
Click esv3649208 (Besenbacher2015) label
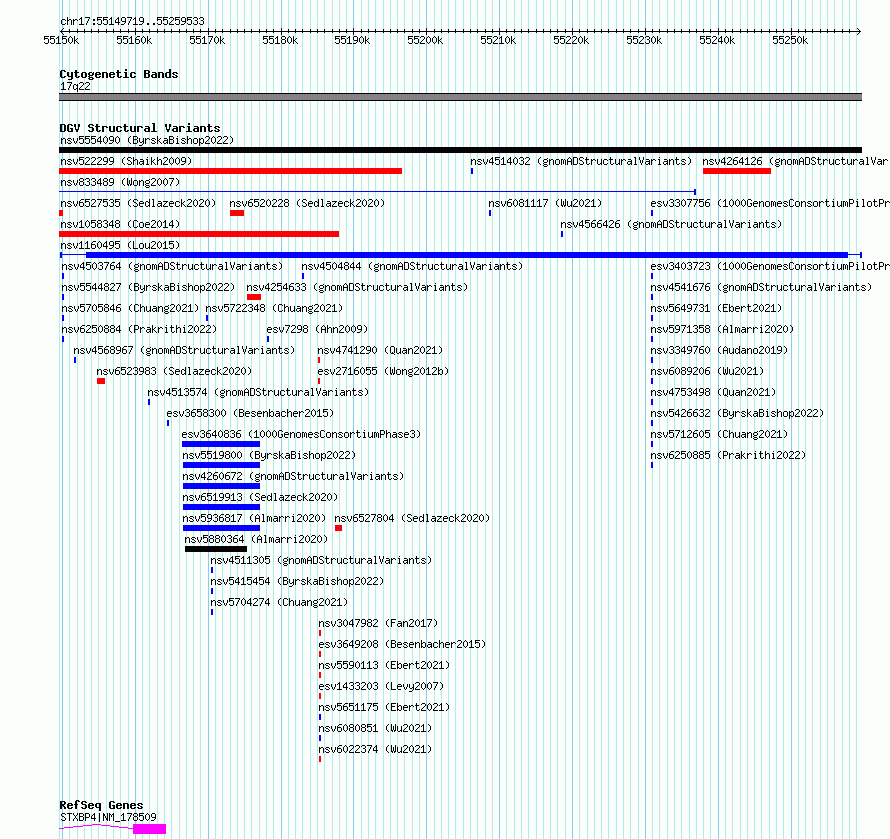(402, 644)
